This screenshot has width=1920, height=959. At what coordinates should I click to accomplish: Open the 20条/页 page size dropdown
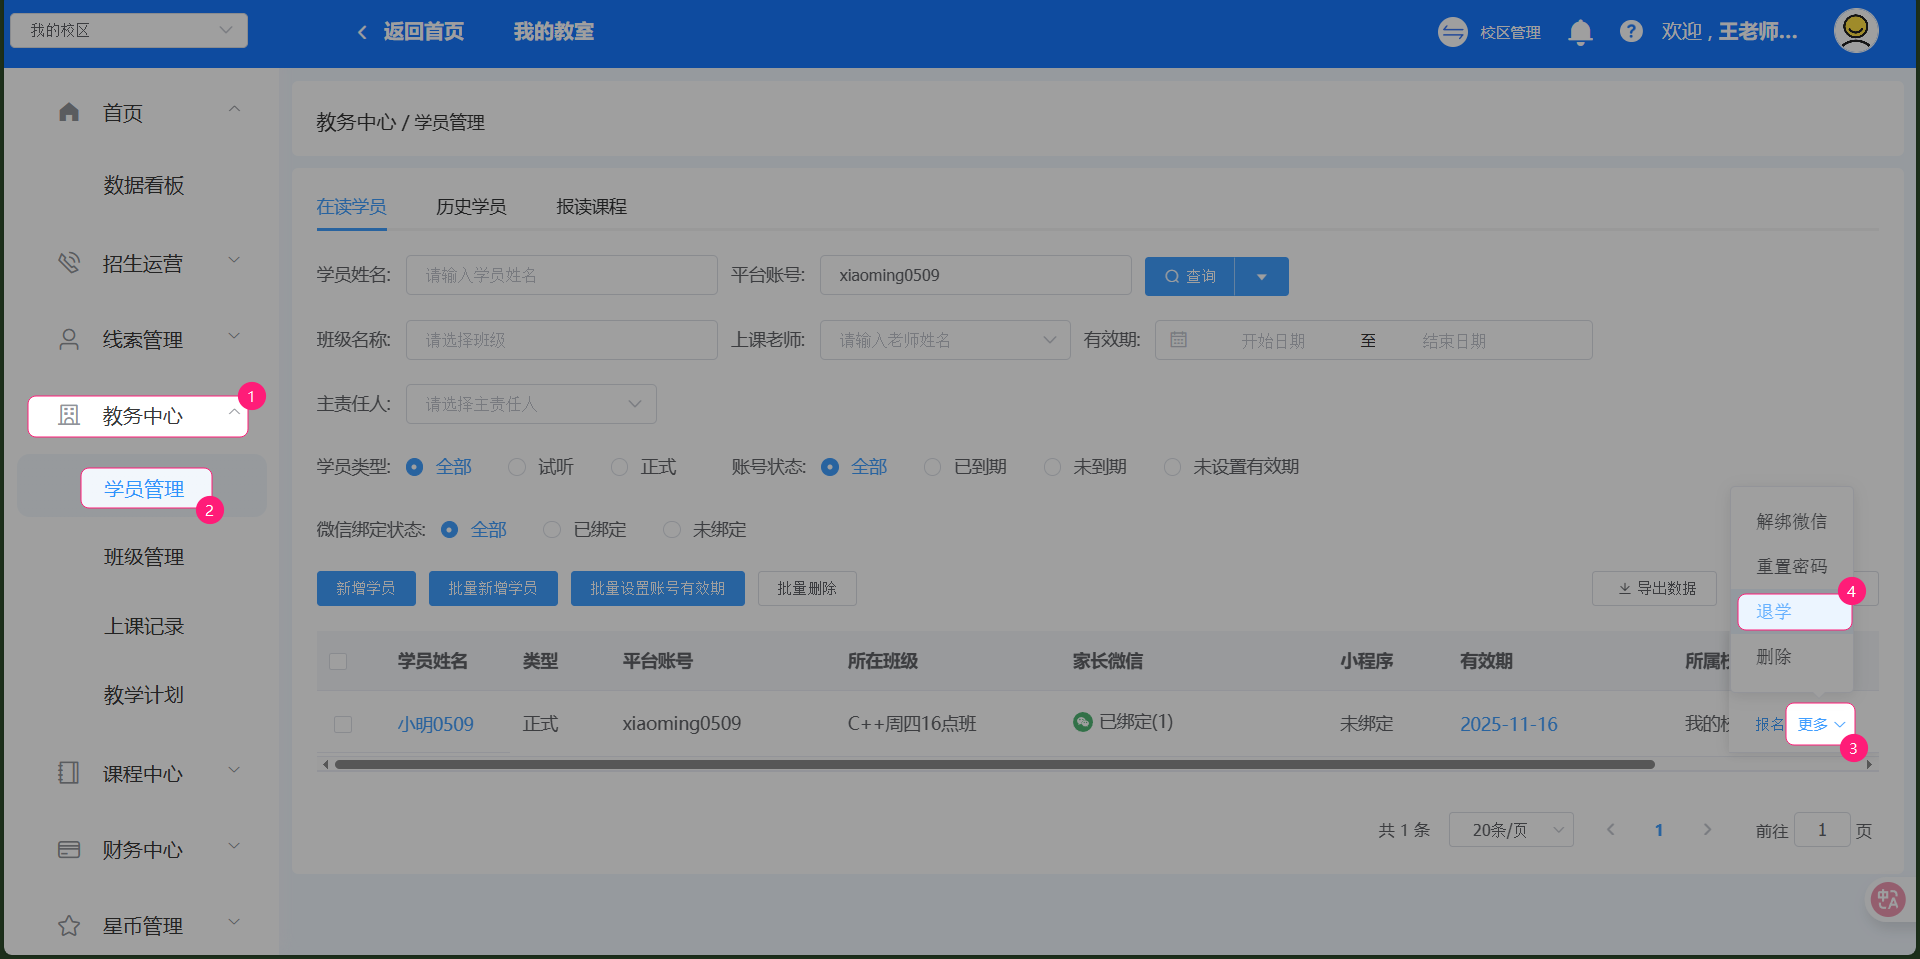[1510, 830]
